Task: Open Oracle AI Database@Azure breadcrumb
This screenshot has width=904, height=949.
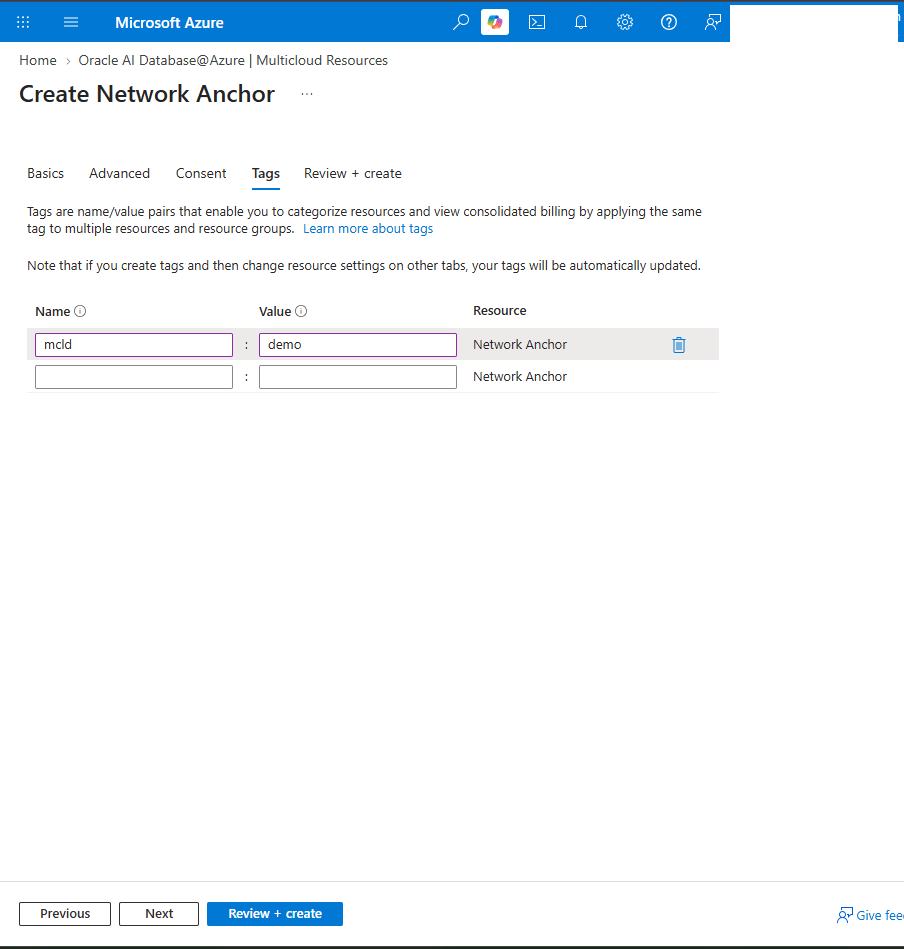Action: [233, 61]
